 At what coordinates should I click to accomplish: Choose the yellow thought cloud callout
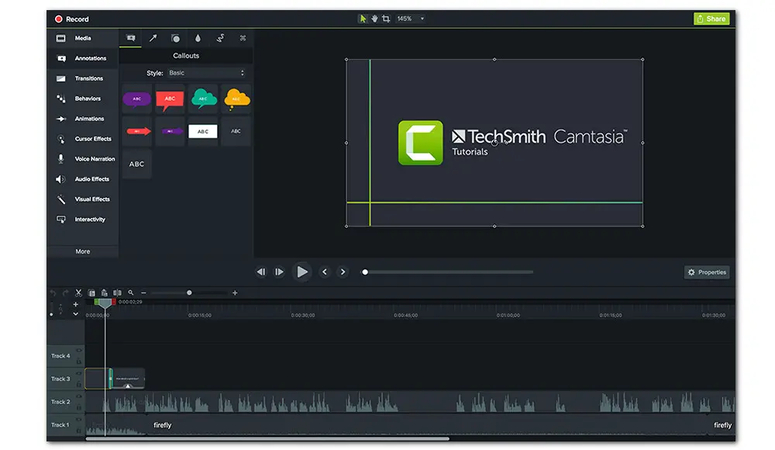pyautogui.click(x=236, y=99)
